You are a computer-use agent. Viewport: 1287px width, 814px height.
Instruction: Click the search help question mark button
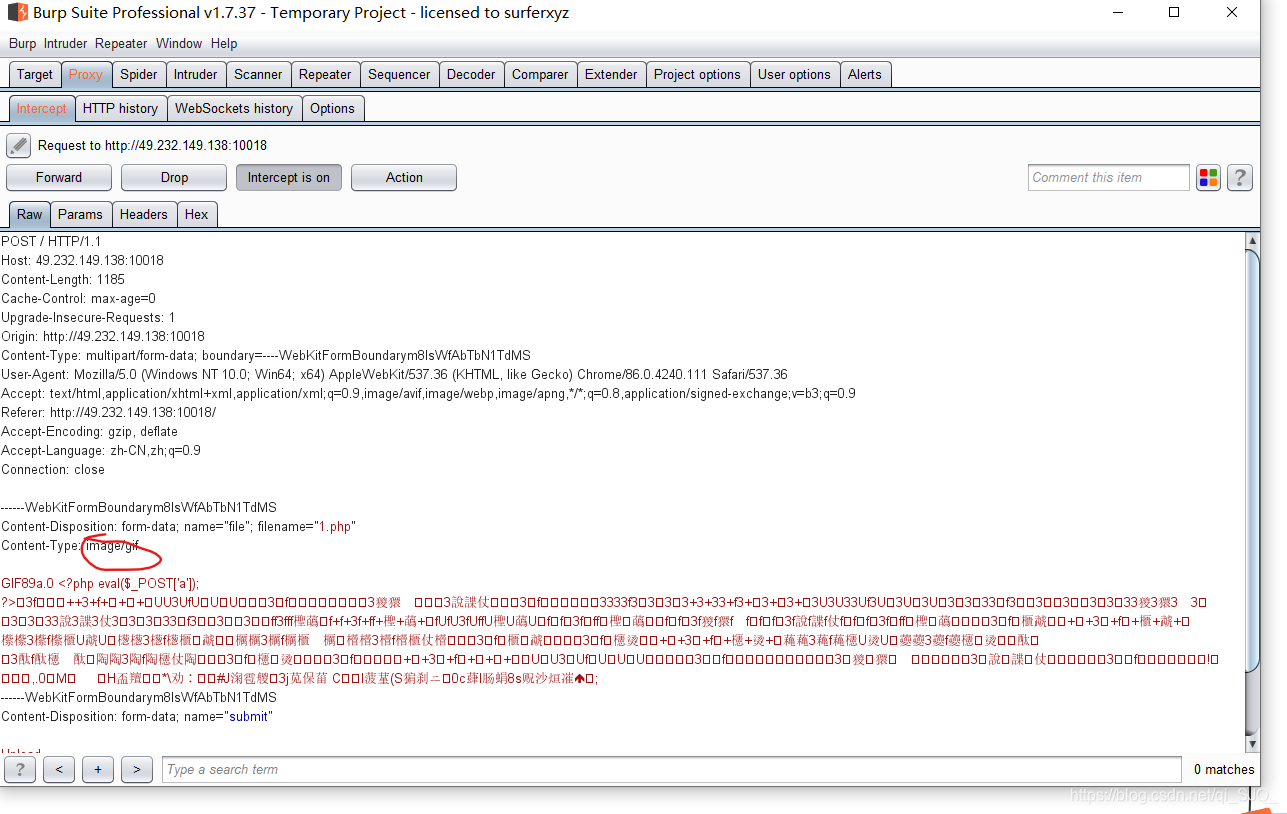pyautogui.click(x=19, y=769)
